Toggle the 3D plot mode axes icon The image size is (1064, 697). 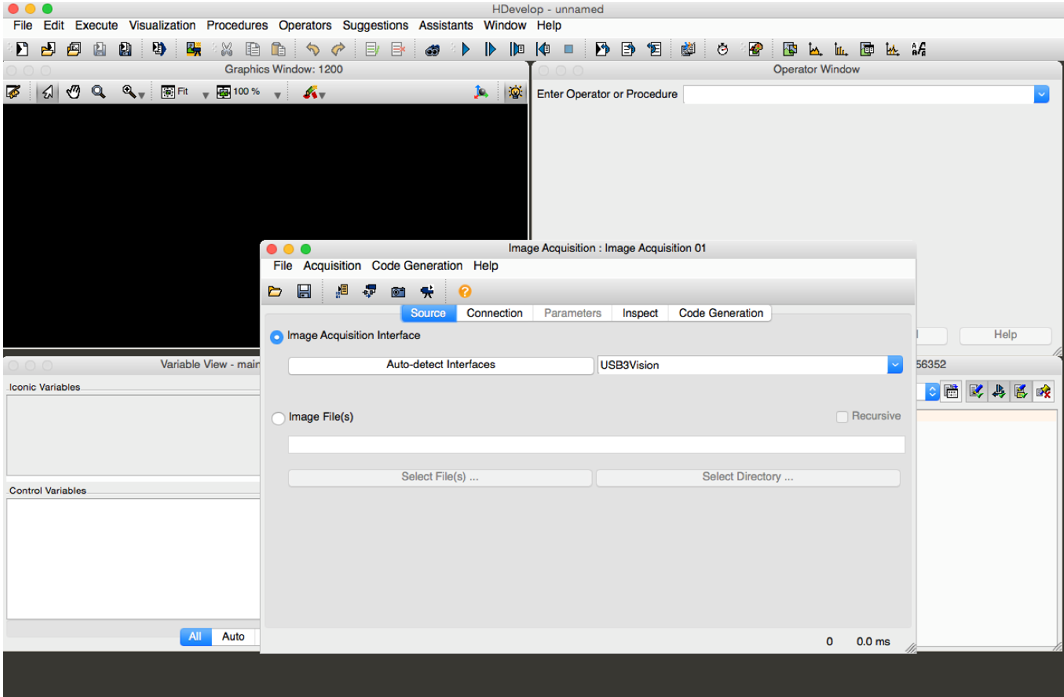pyautogui.click(x=481, y=92)
